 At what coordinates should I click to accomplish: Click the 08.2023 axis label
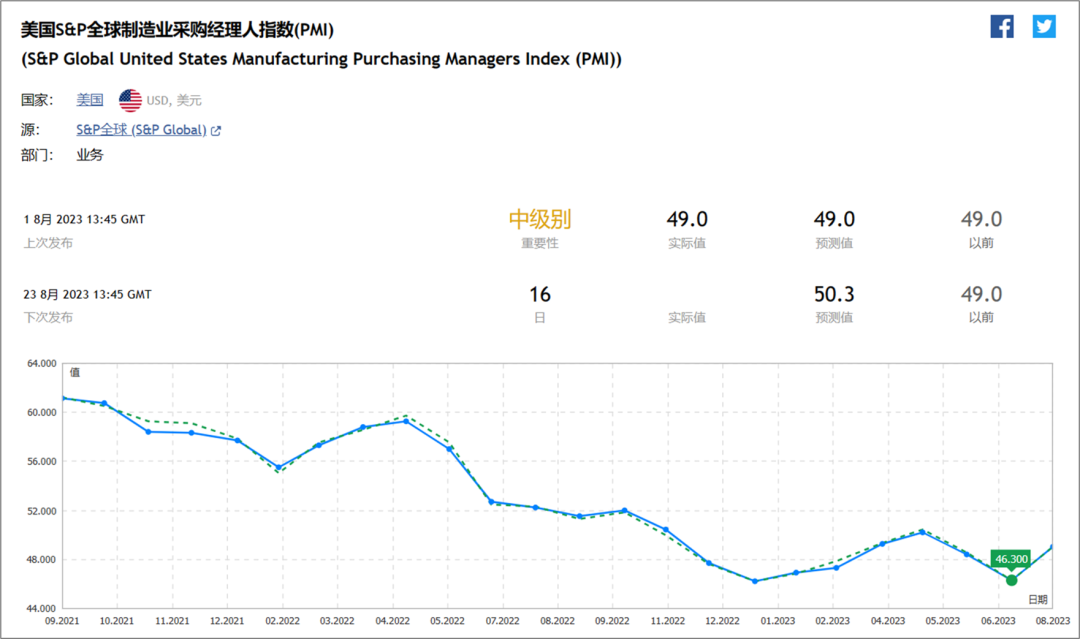[x=1053, y=621]
